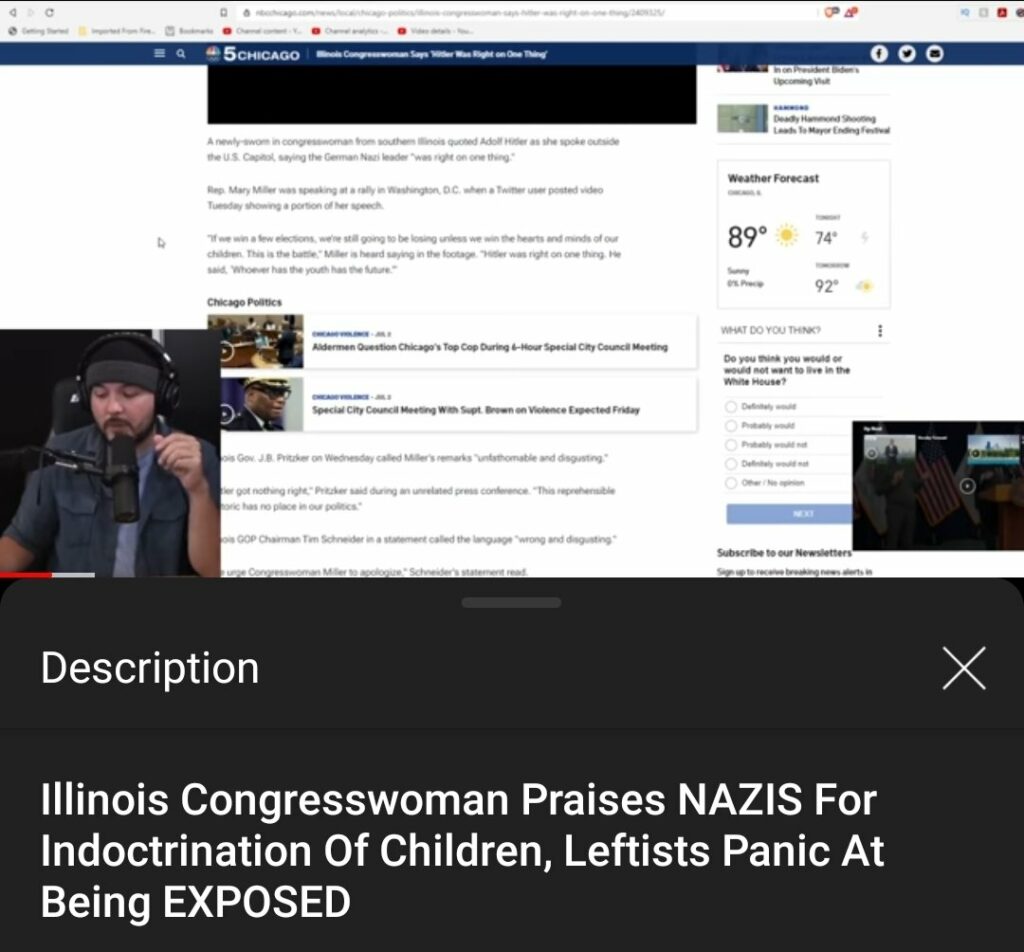This screenshot has width=1024, height=952.
Task: Open the NBC site hamburger menu
Action: point(160,54)
